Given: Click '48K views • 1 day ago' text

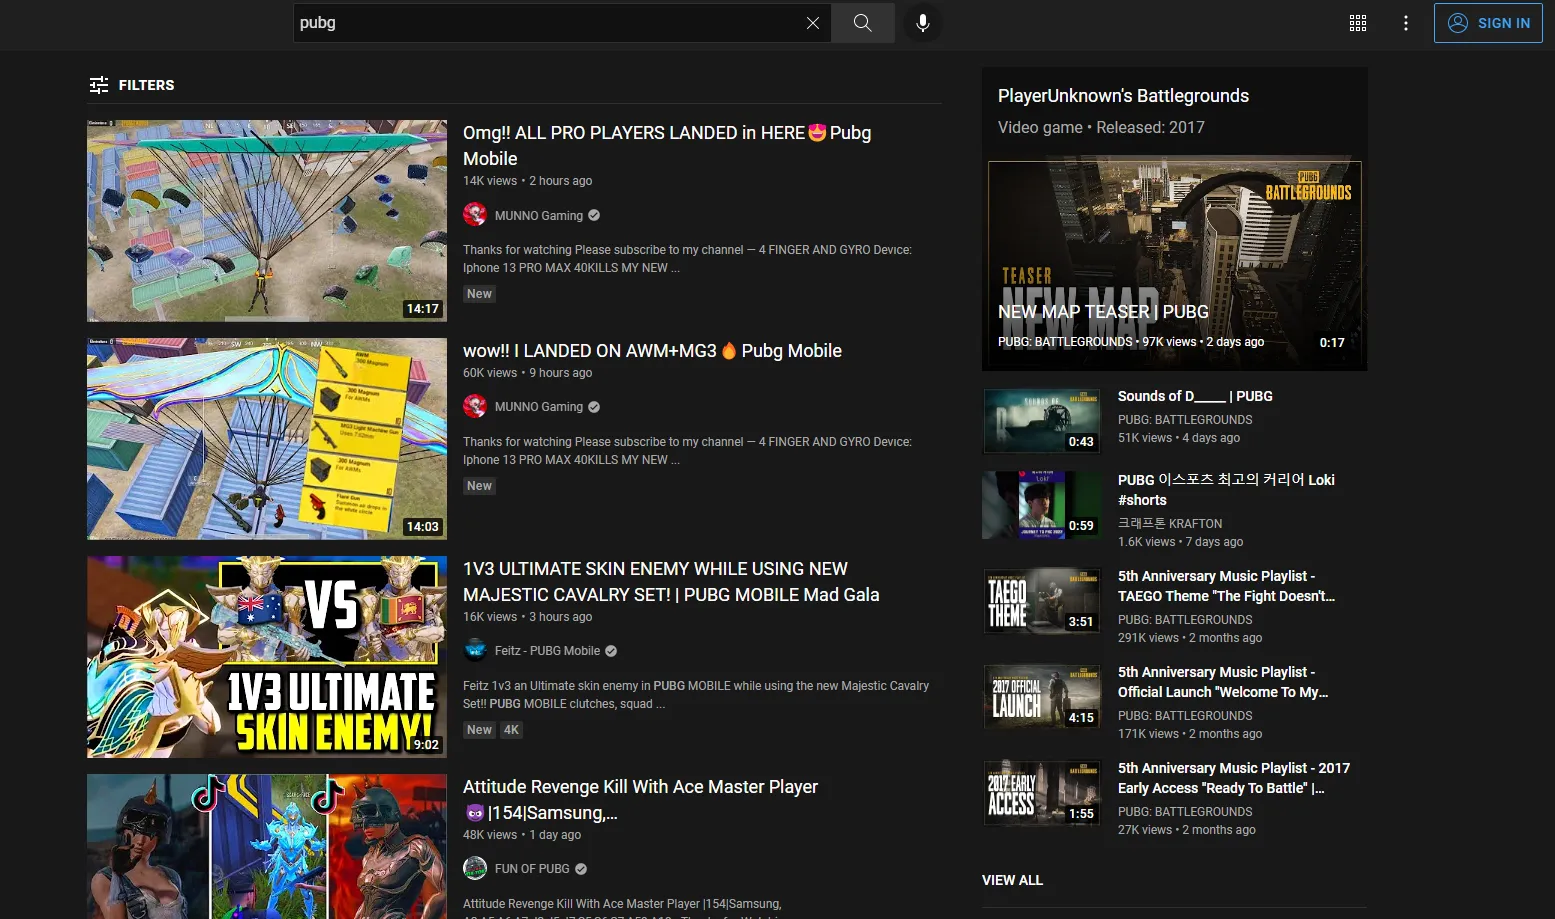Looking at the screenshot, I should click(522, 835).
